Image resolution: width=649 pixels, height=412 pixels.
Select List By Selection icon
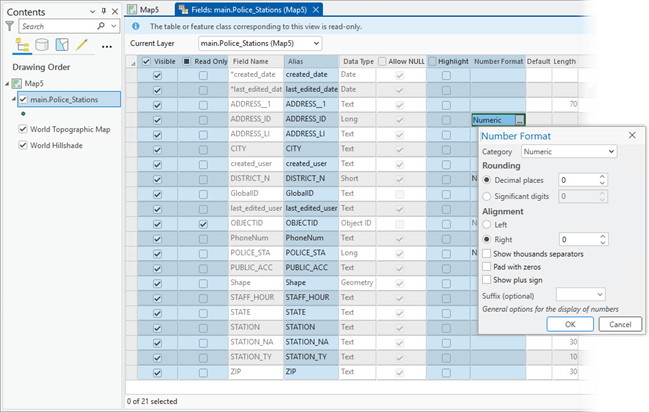[x=62, y=46]
